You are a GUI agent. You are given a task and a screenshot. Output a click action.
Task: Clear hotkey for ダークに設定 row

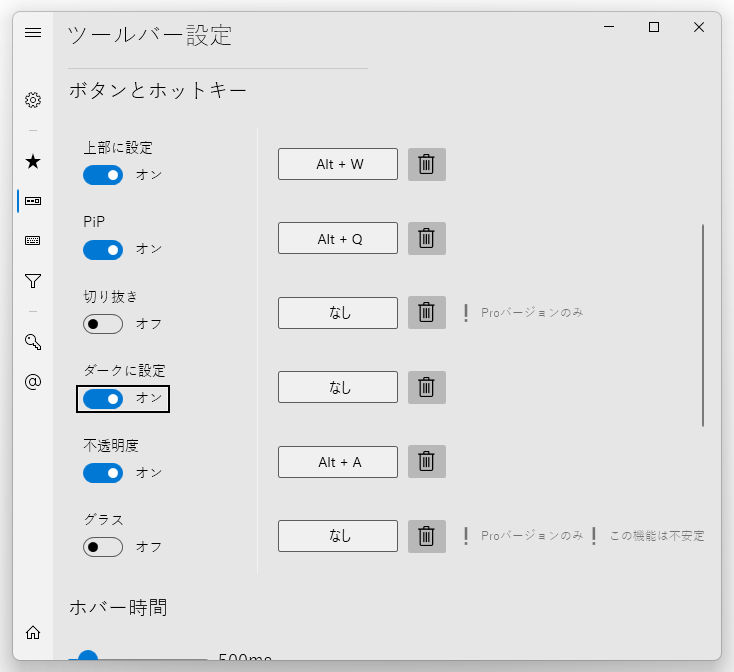426,387
